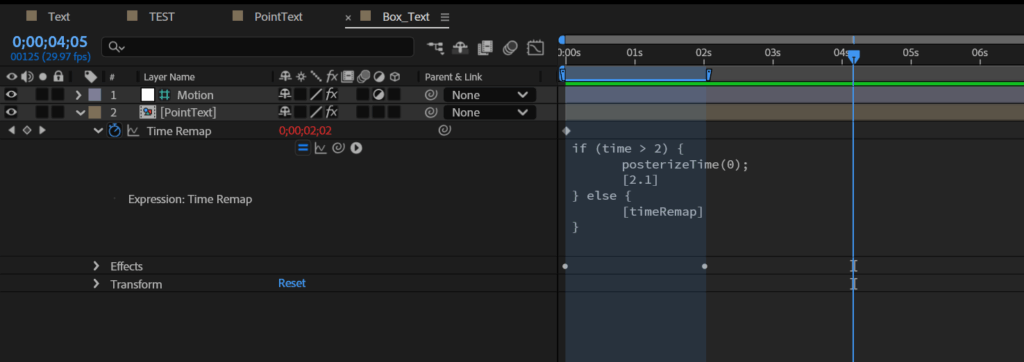Click the Motion layer parent pick whip
Screen dimensions: 1024x362
click(431, 95)
